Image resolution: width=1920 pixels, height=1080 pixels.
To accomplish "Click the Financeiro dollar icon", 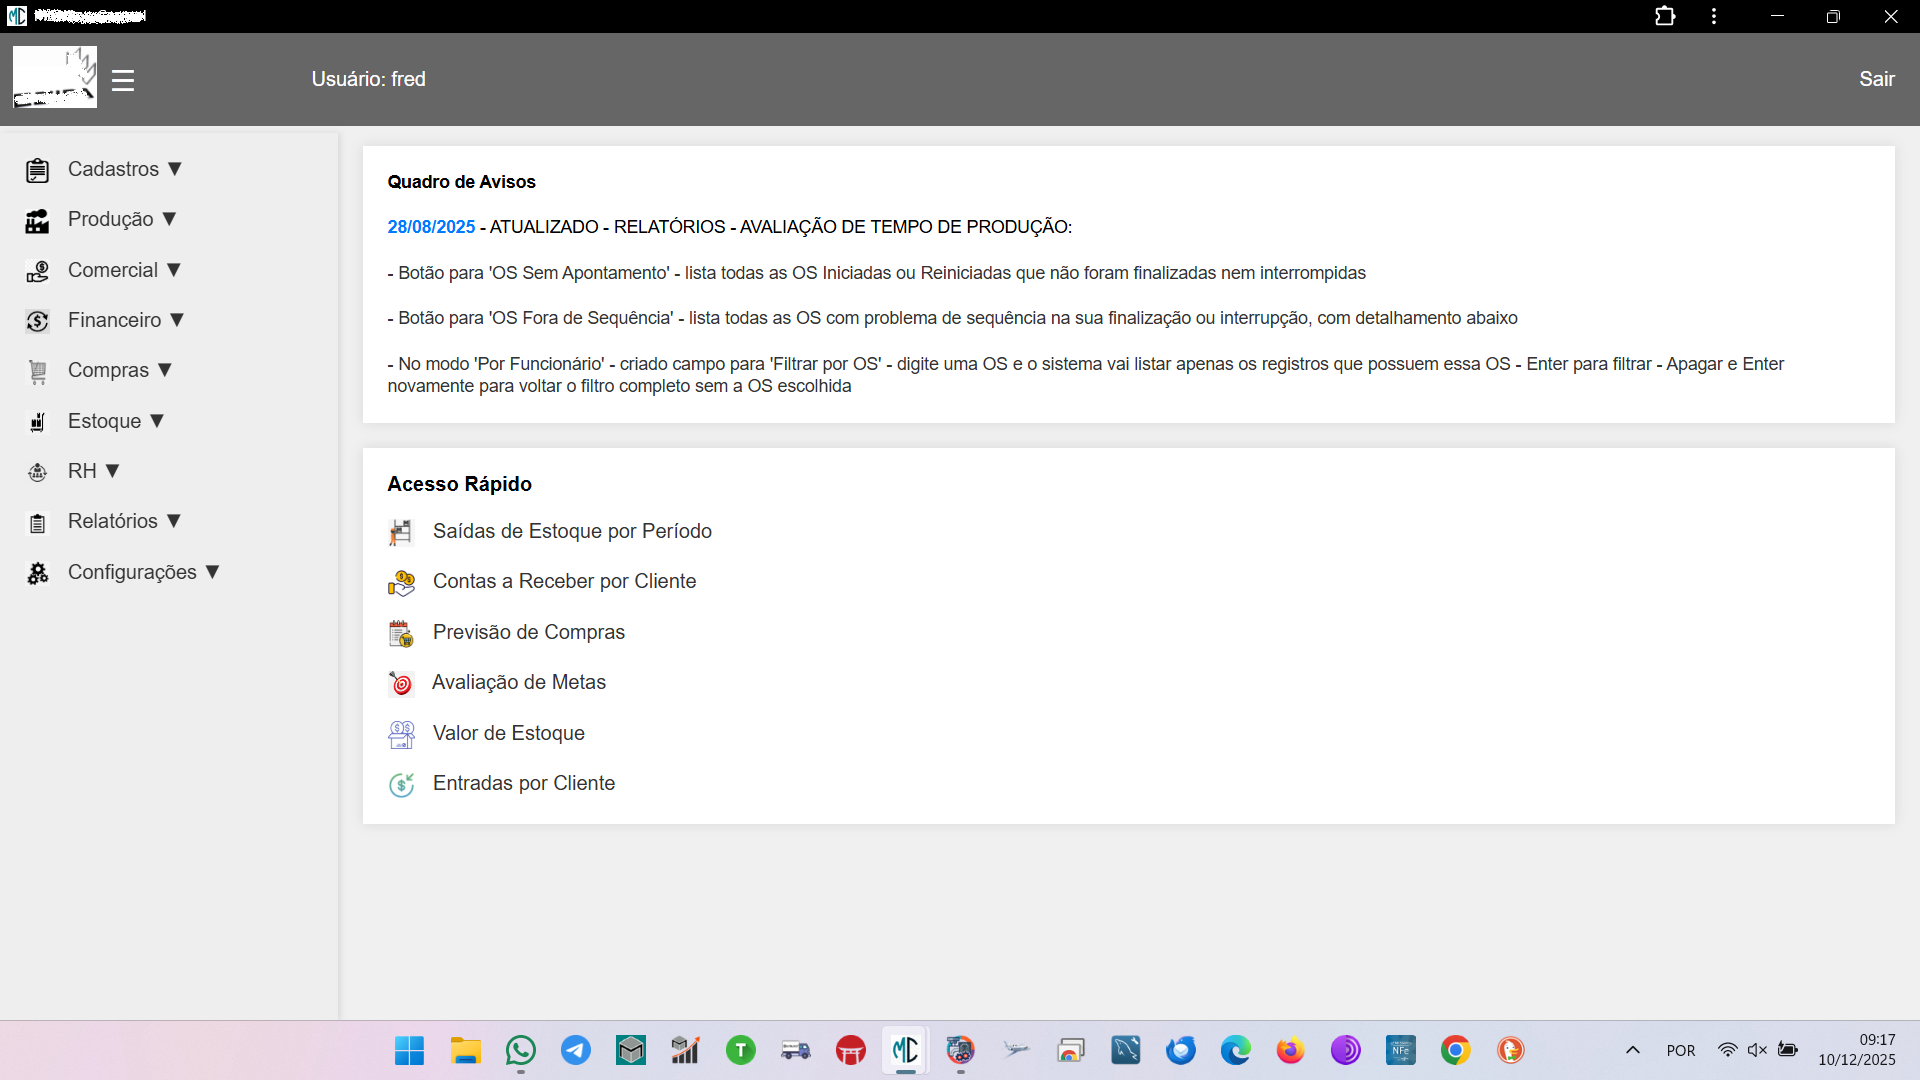I will (x=37, y=320).
